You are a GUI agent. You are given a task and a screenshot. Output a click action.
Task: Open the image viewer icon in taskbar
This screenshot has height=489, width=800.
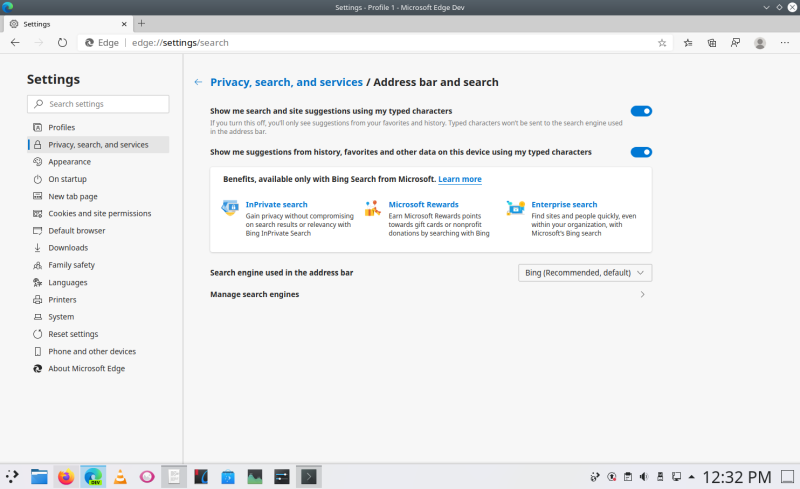click(x=255, y=477)
